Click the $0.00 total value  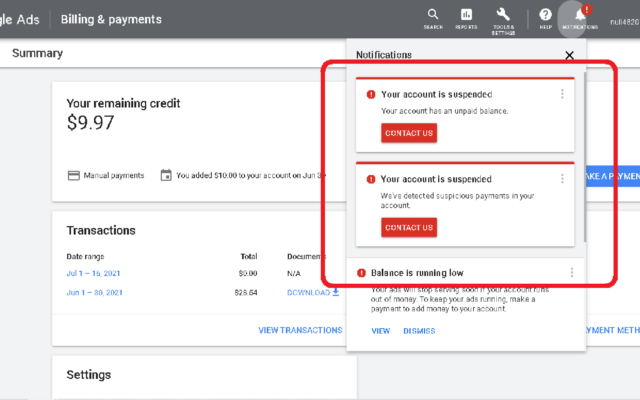[x=248, y=273]
